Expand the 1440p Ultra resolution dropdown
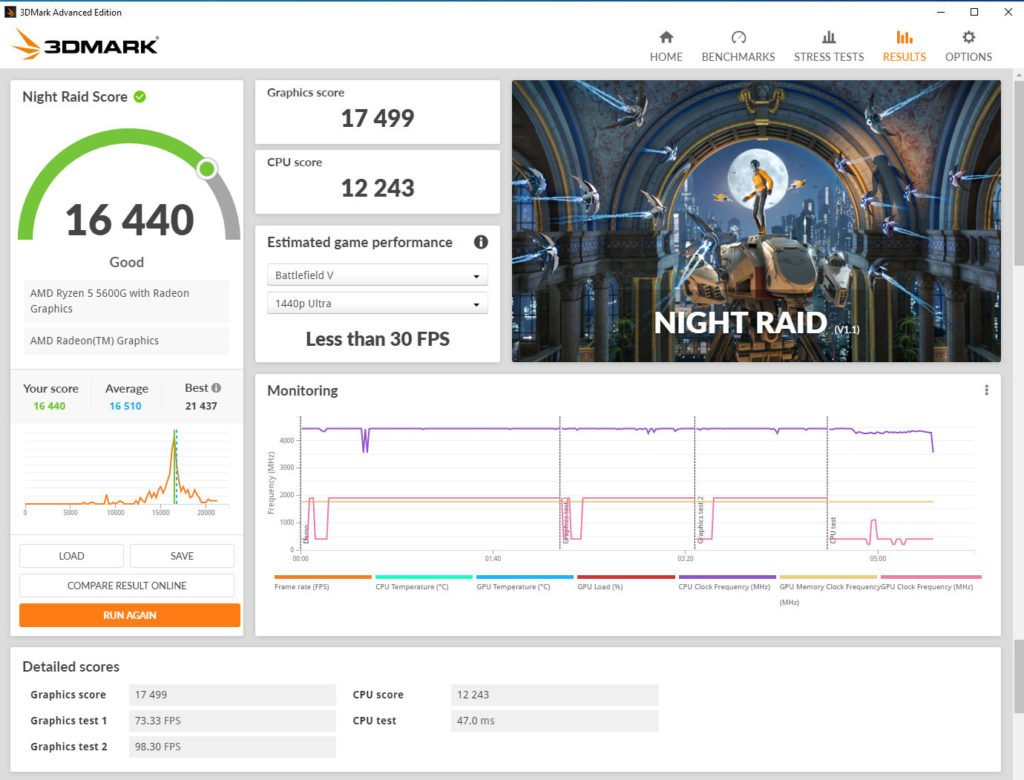 point(377,303)
